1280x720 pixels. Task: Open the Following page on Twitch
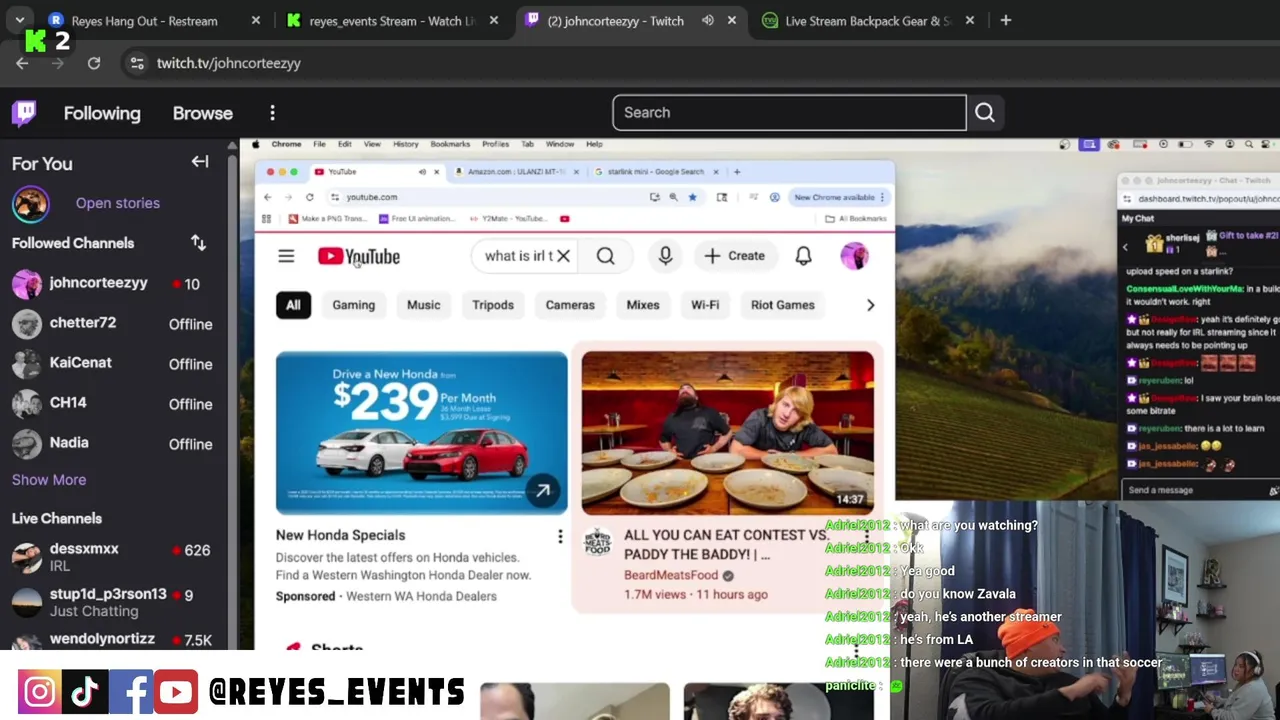102,113
